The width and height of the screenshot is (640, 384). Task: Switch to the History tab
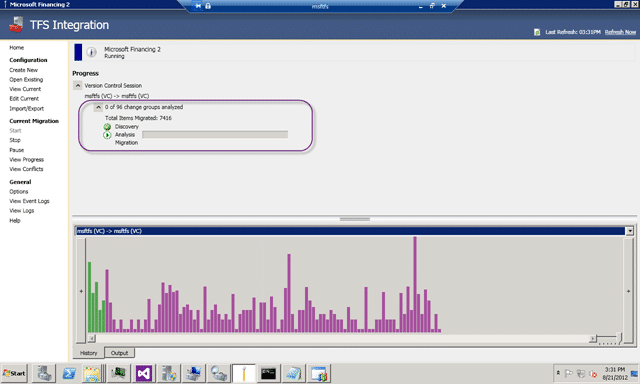point(89,353)
